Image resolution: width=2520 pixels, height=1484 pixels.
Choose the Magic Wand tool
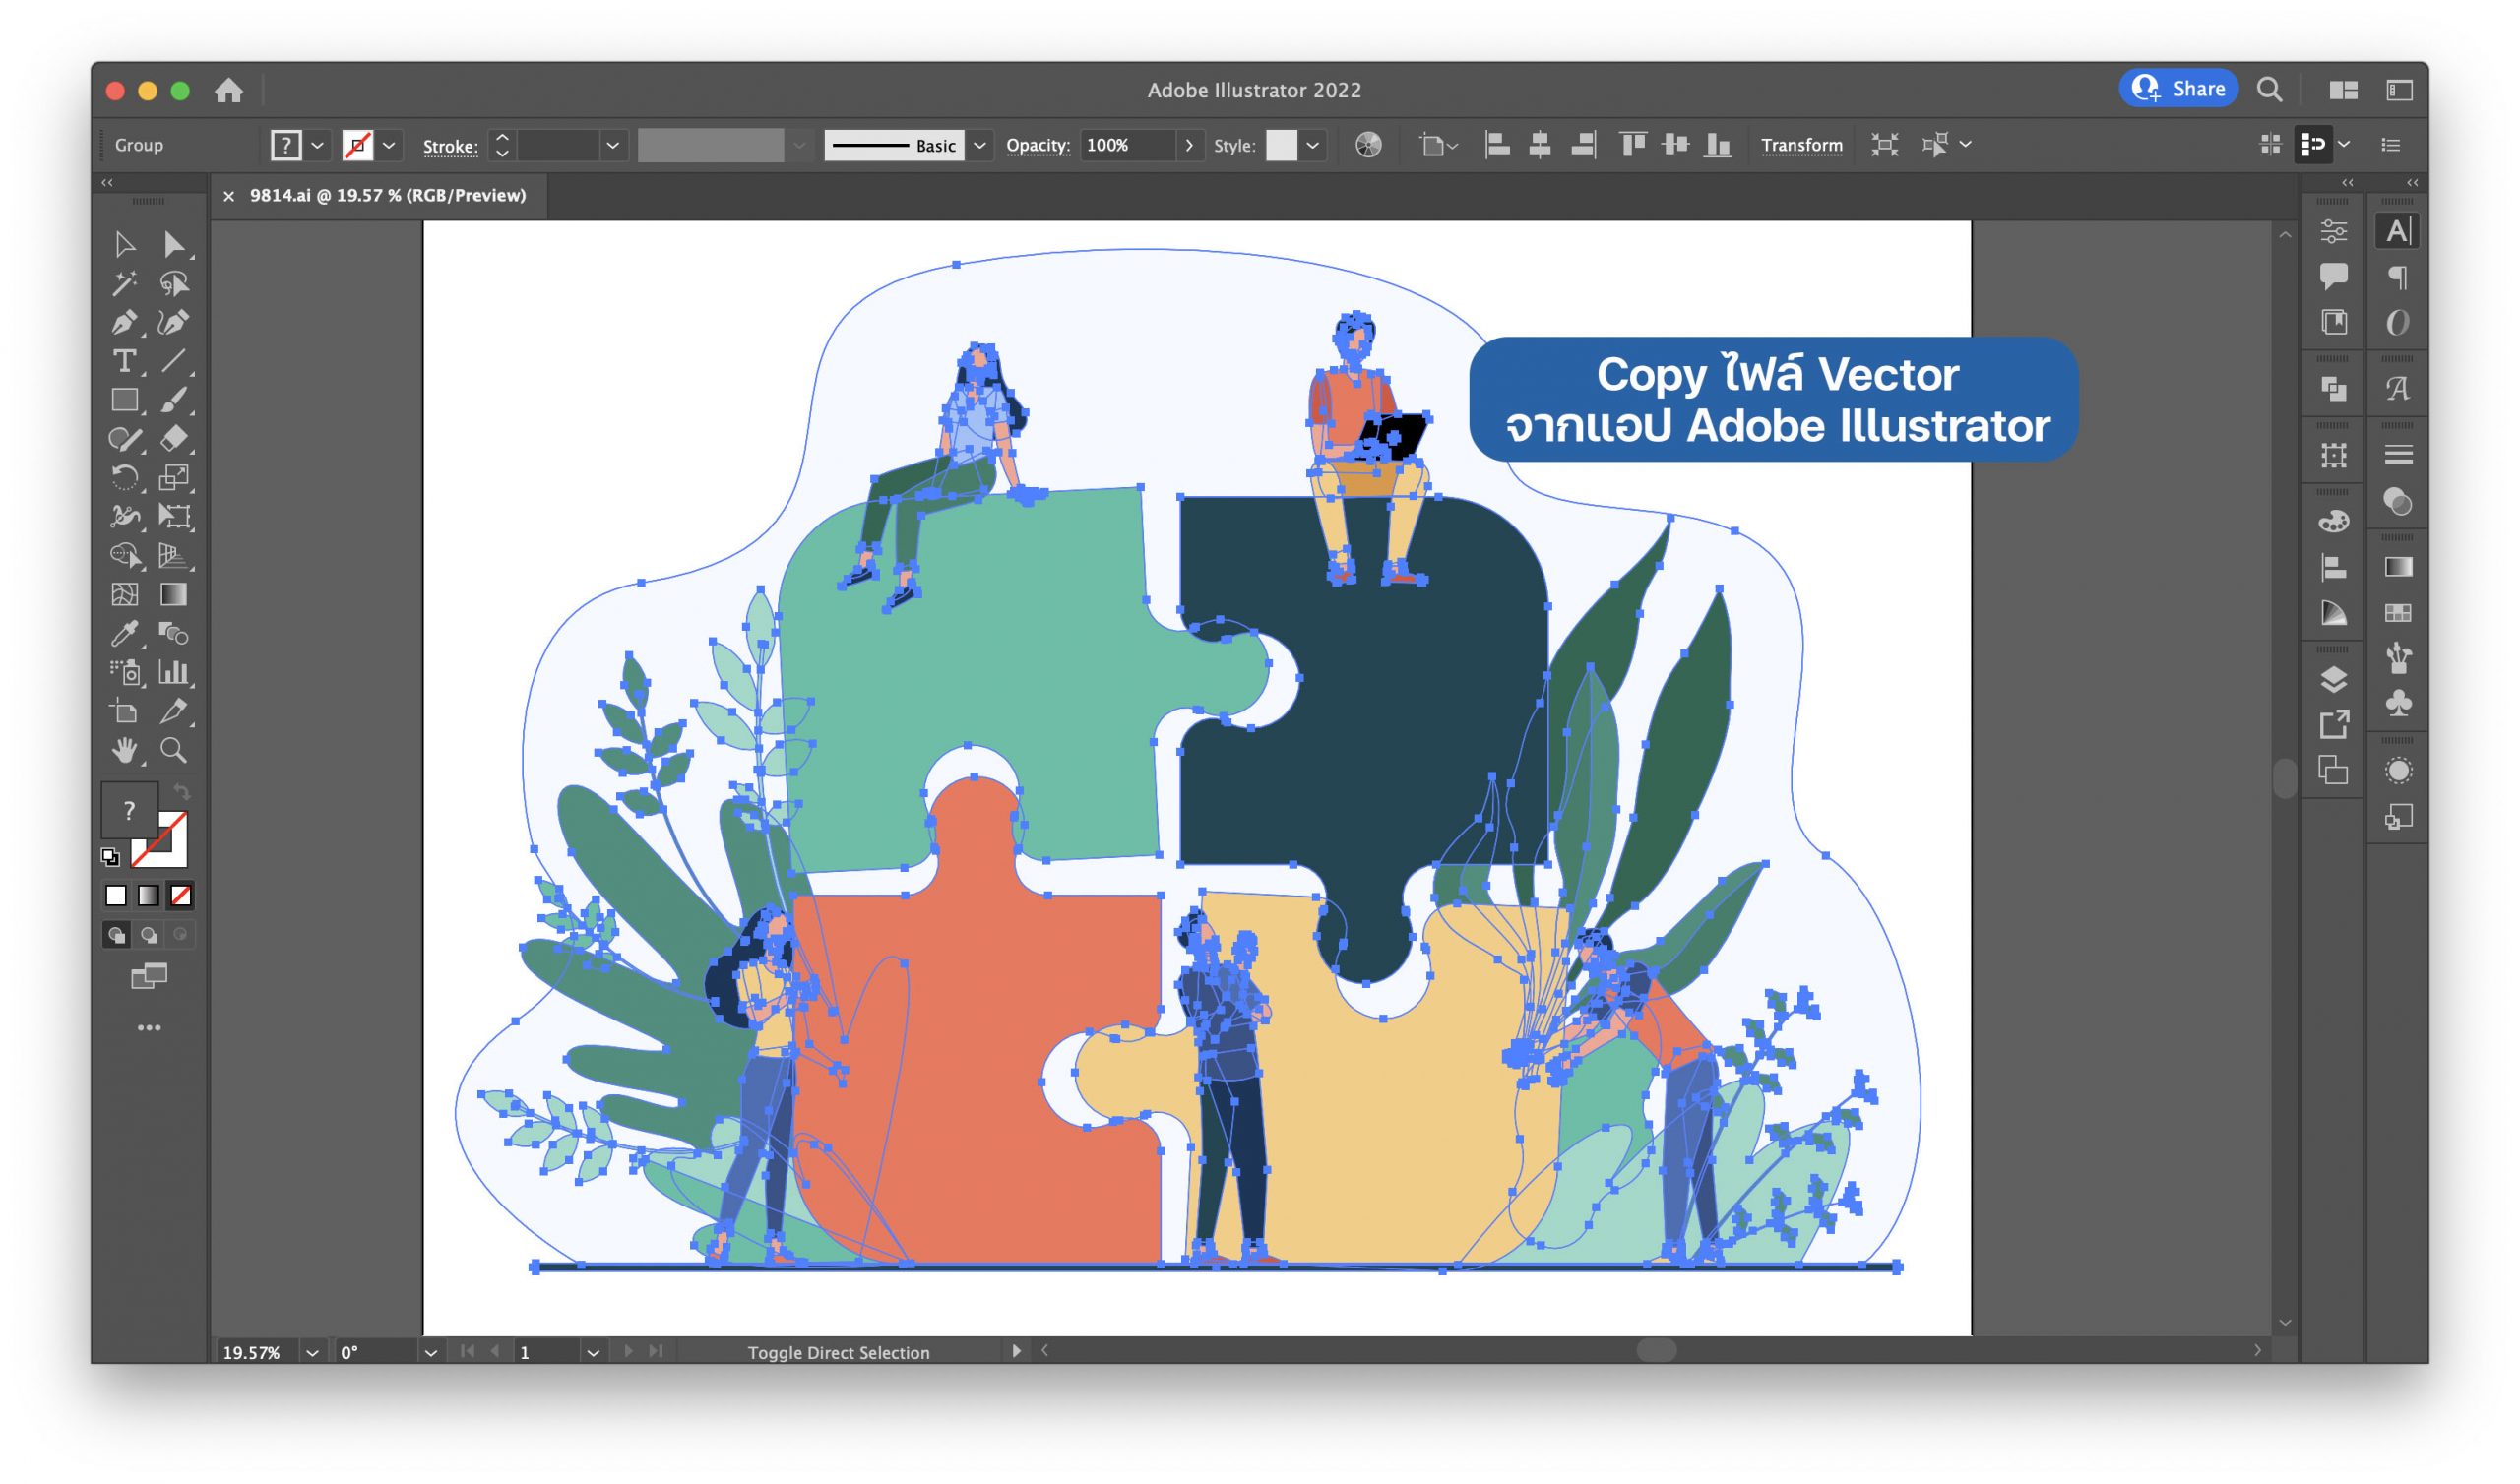point(123,284)
